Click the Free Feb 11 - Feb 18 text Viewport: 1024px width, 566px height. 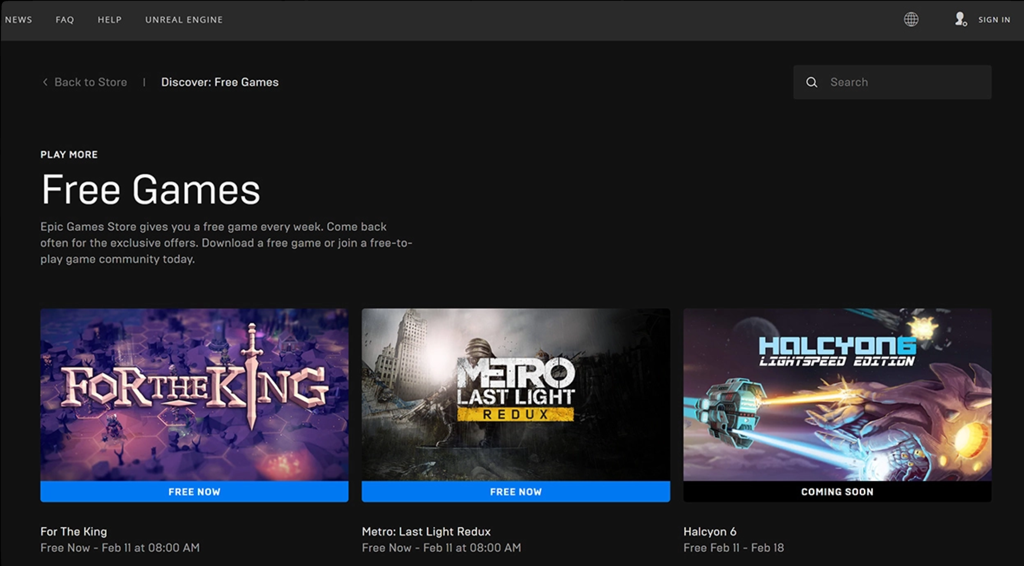pos(734,548)
